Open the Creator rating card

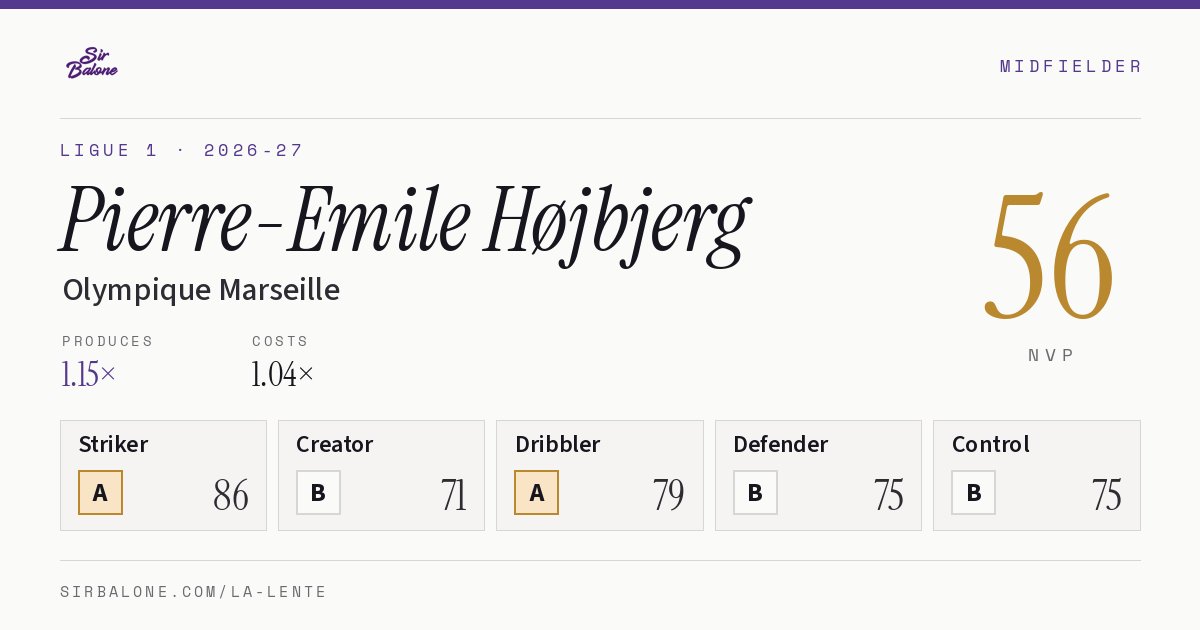pos(381,475)
